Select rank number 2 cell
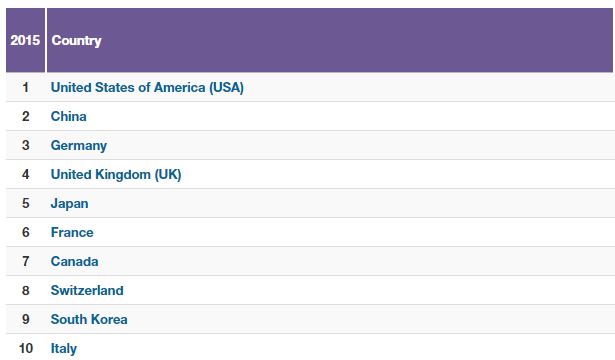Screen dimensions: 615x360 coord(25,116)
